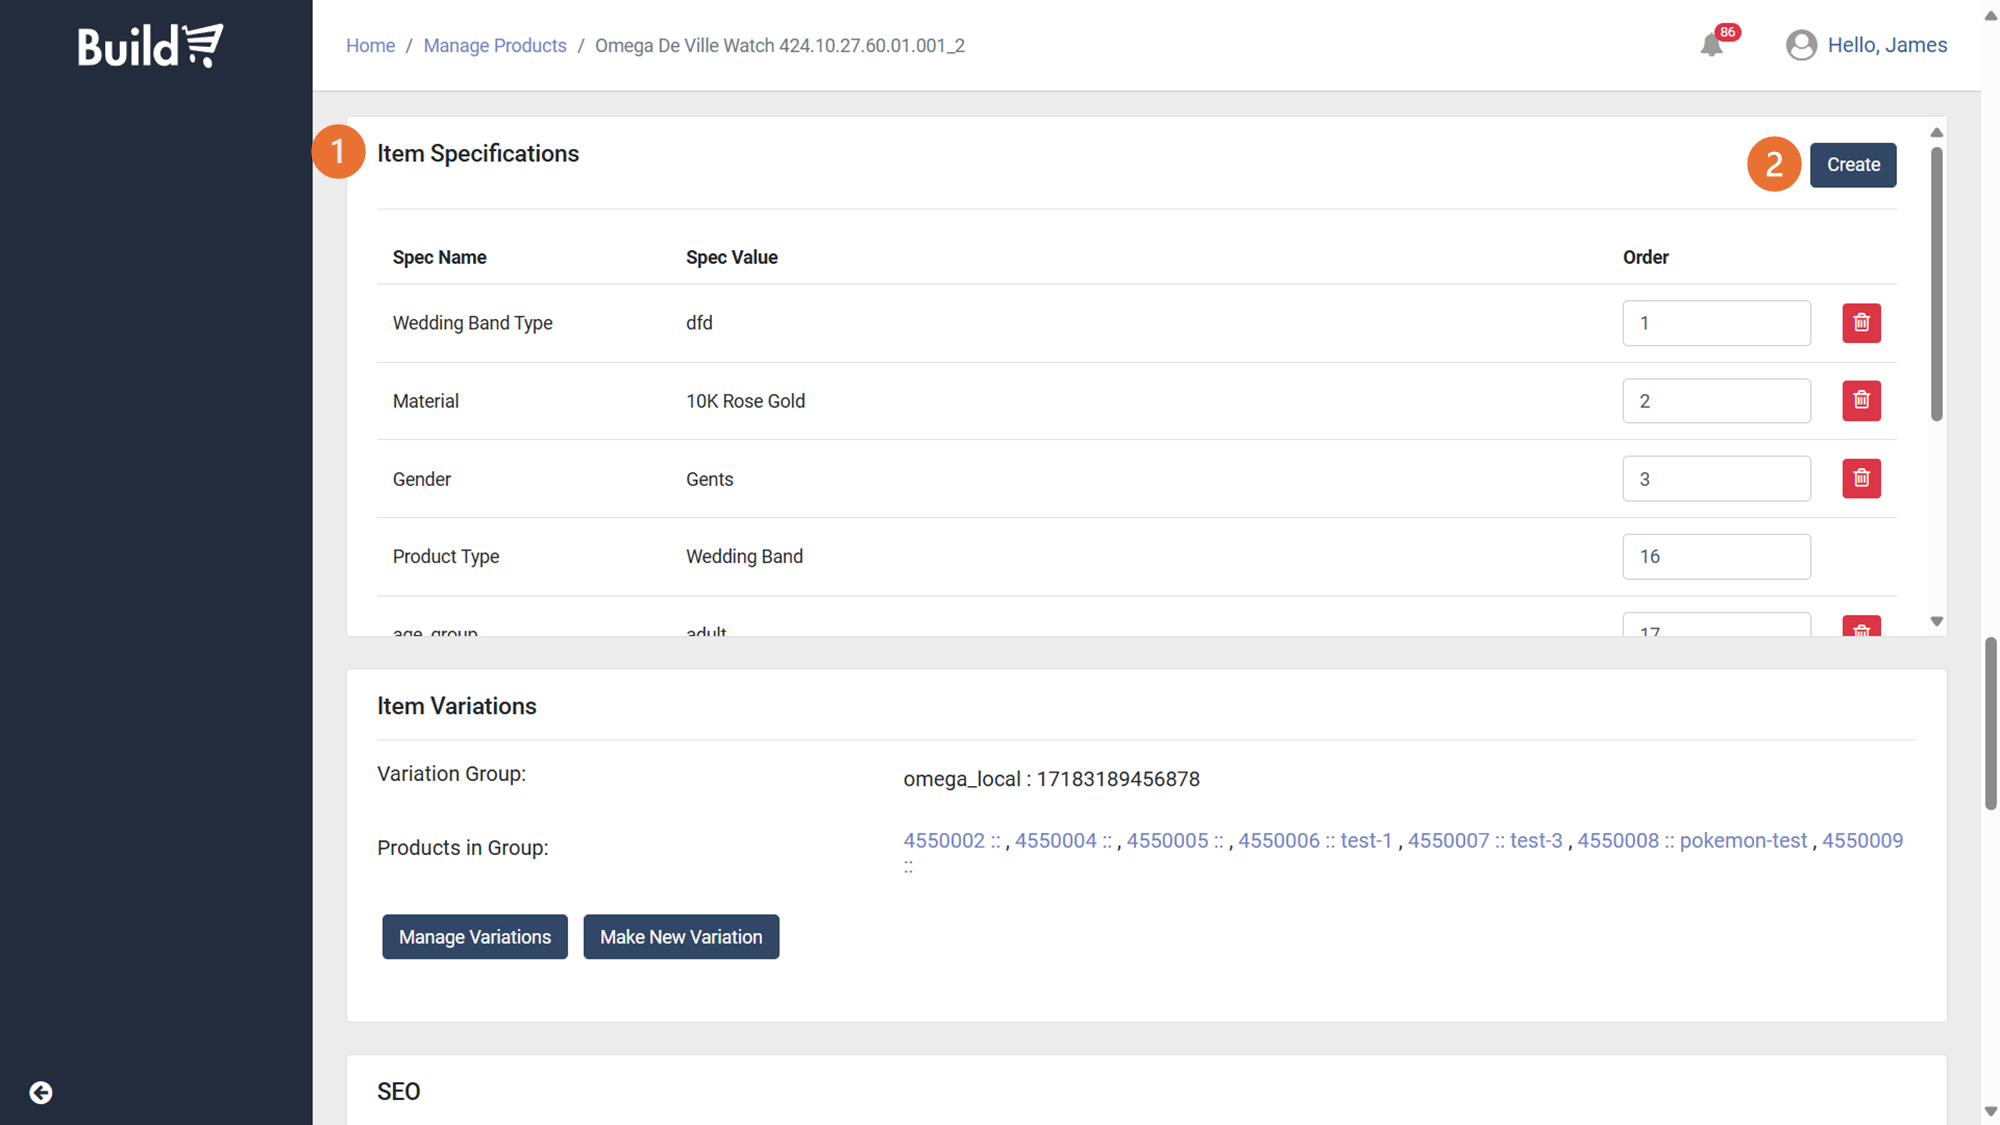Edit order field for Wedding Band Type

1715,323
